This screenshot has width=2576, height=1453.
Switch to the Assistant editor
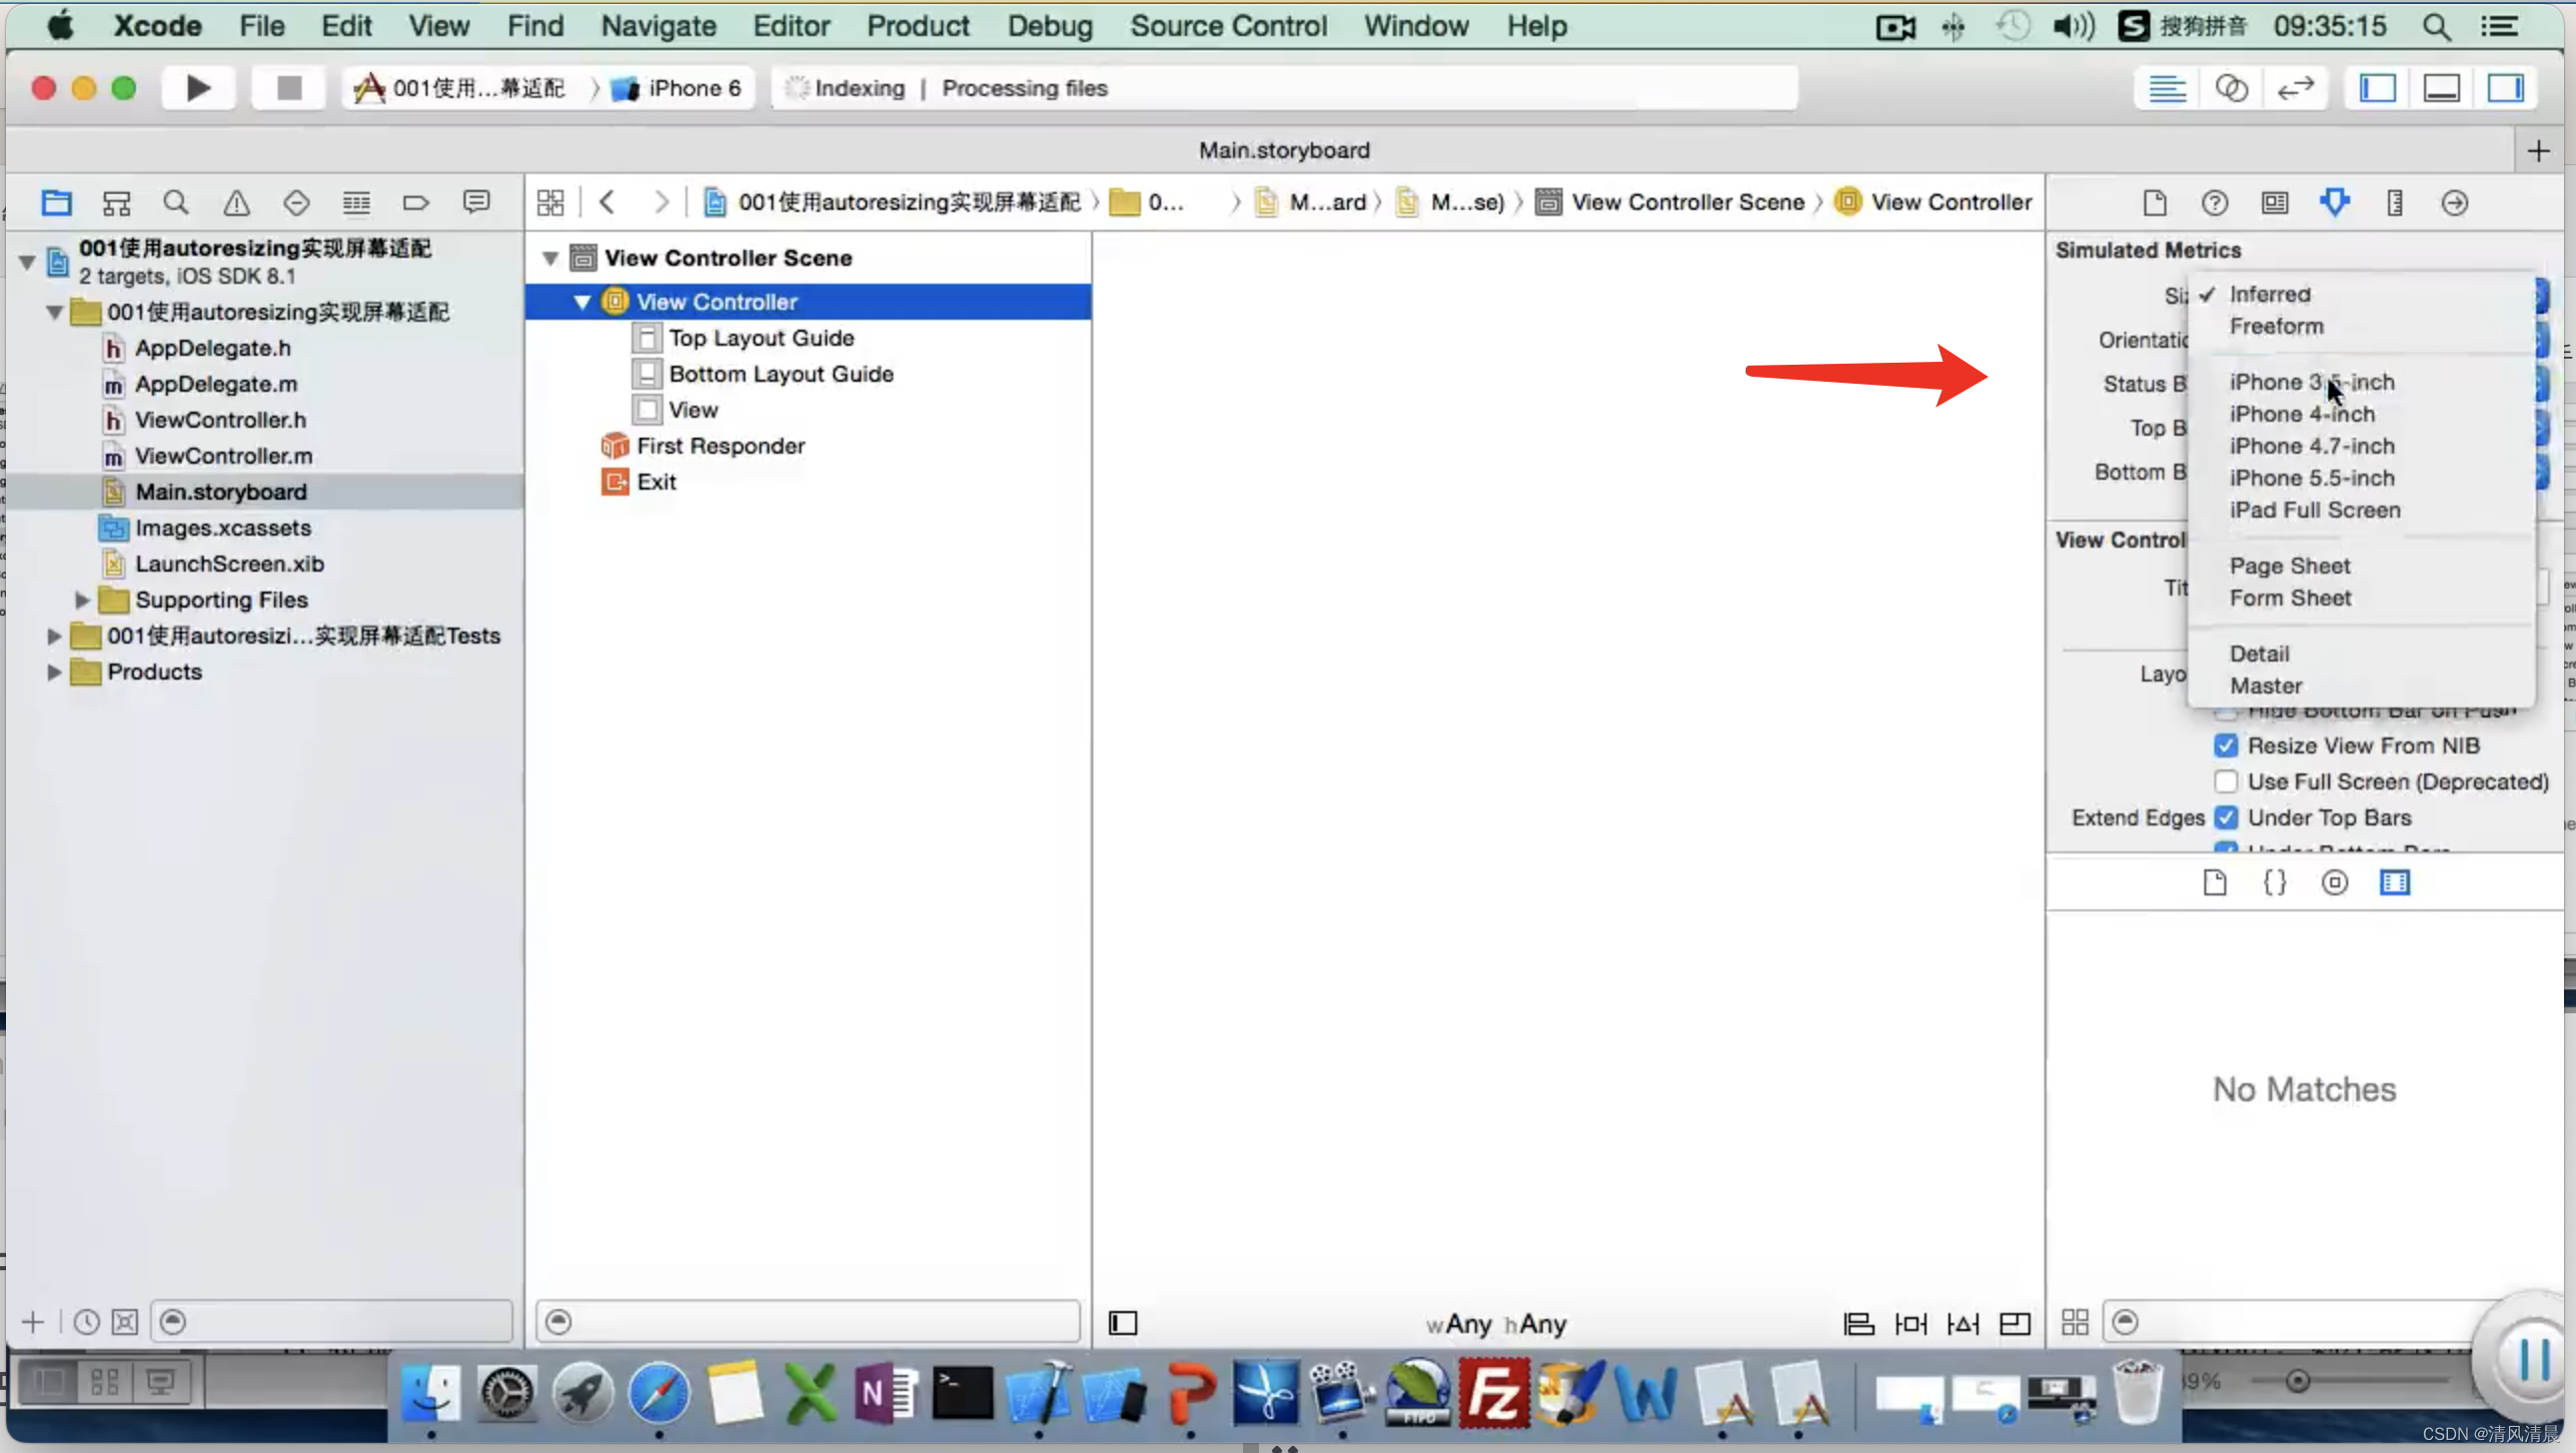(x=2231, y=88)
